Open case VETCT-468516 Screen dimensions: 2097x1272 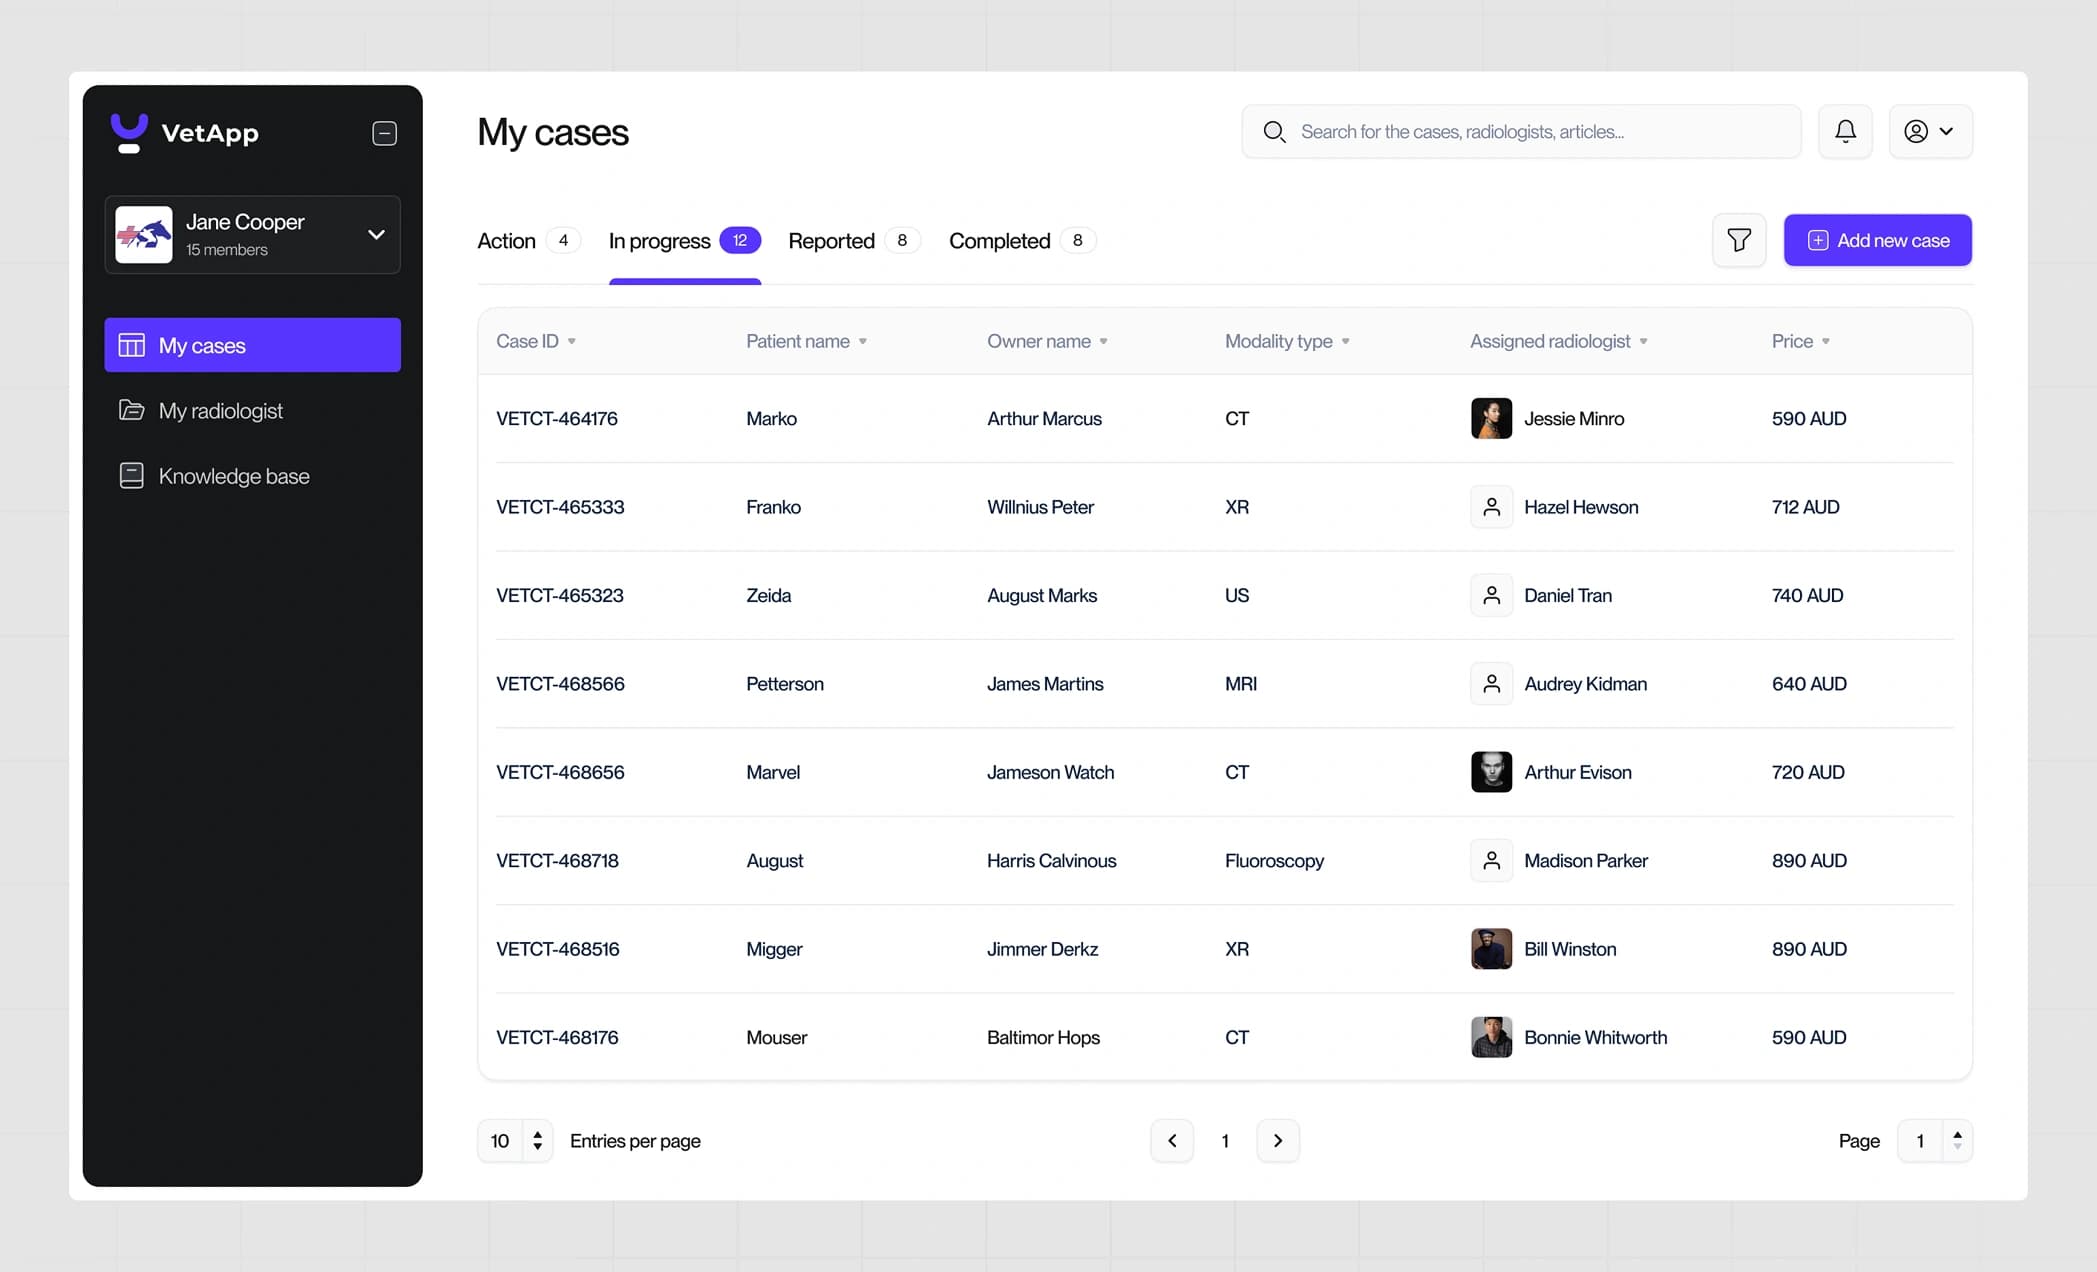pyautogui.click(x=558, y=949)
